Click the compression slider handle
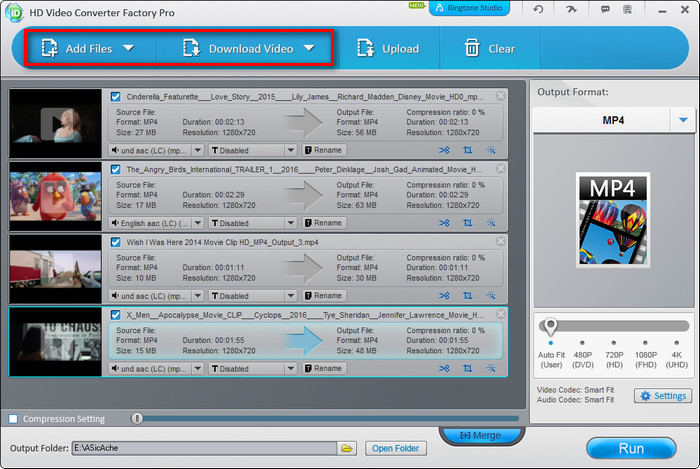This screenshot has height=469, width=700. (x=137, y=419)
